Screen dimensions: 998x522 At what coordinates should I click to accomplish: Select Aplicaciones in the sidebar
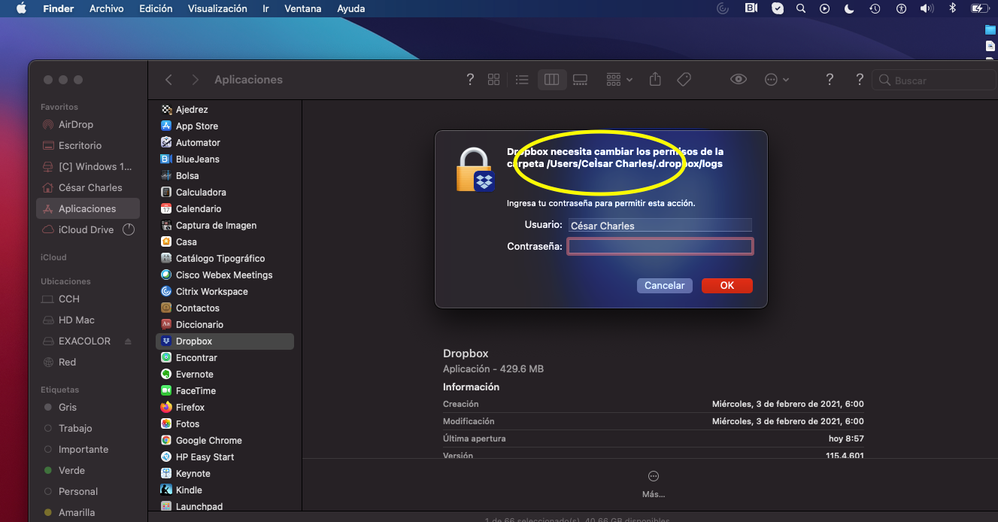coord(88,209)
